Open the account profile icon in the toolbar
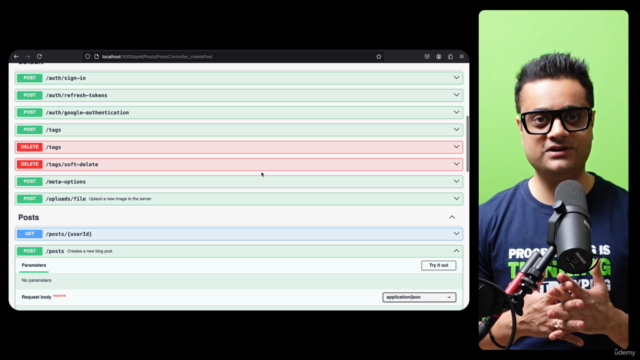 pyautogui.click(x=439, y=57)
